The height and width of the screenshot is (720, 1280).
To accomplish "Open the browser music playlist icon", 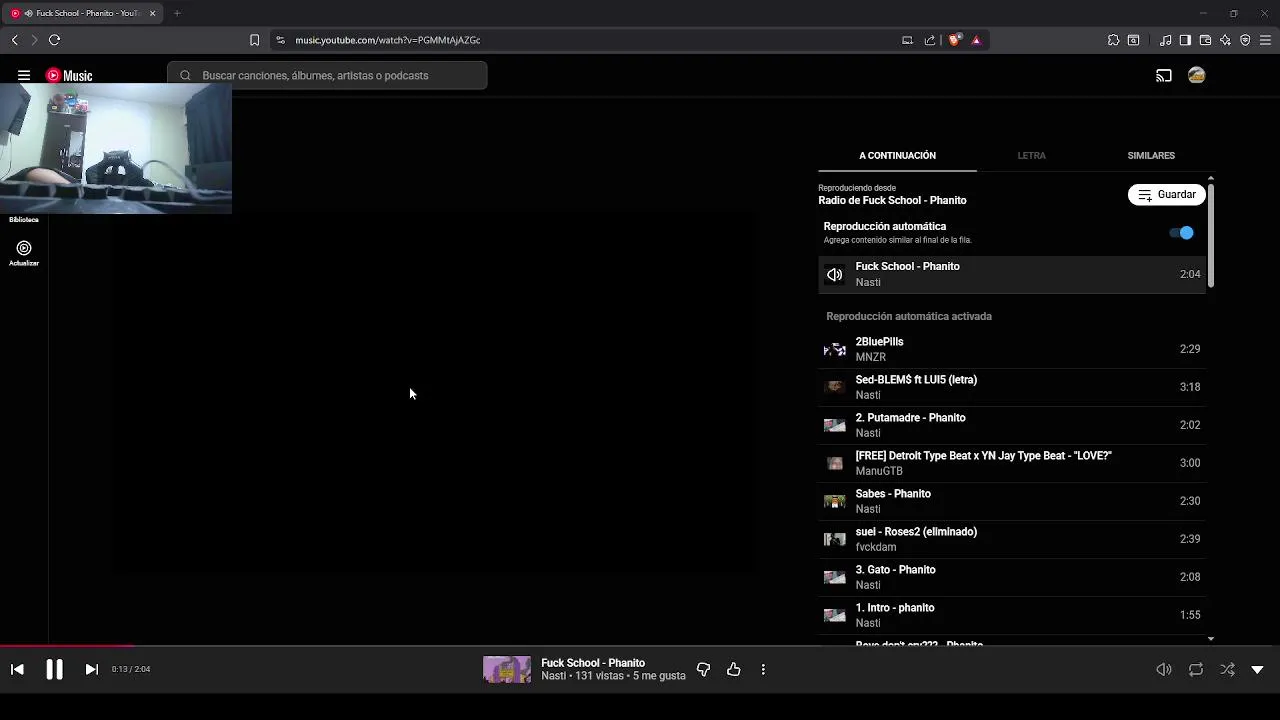I will tap(1165, 40).
